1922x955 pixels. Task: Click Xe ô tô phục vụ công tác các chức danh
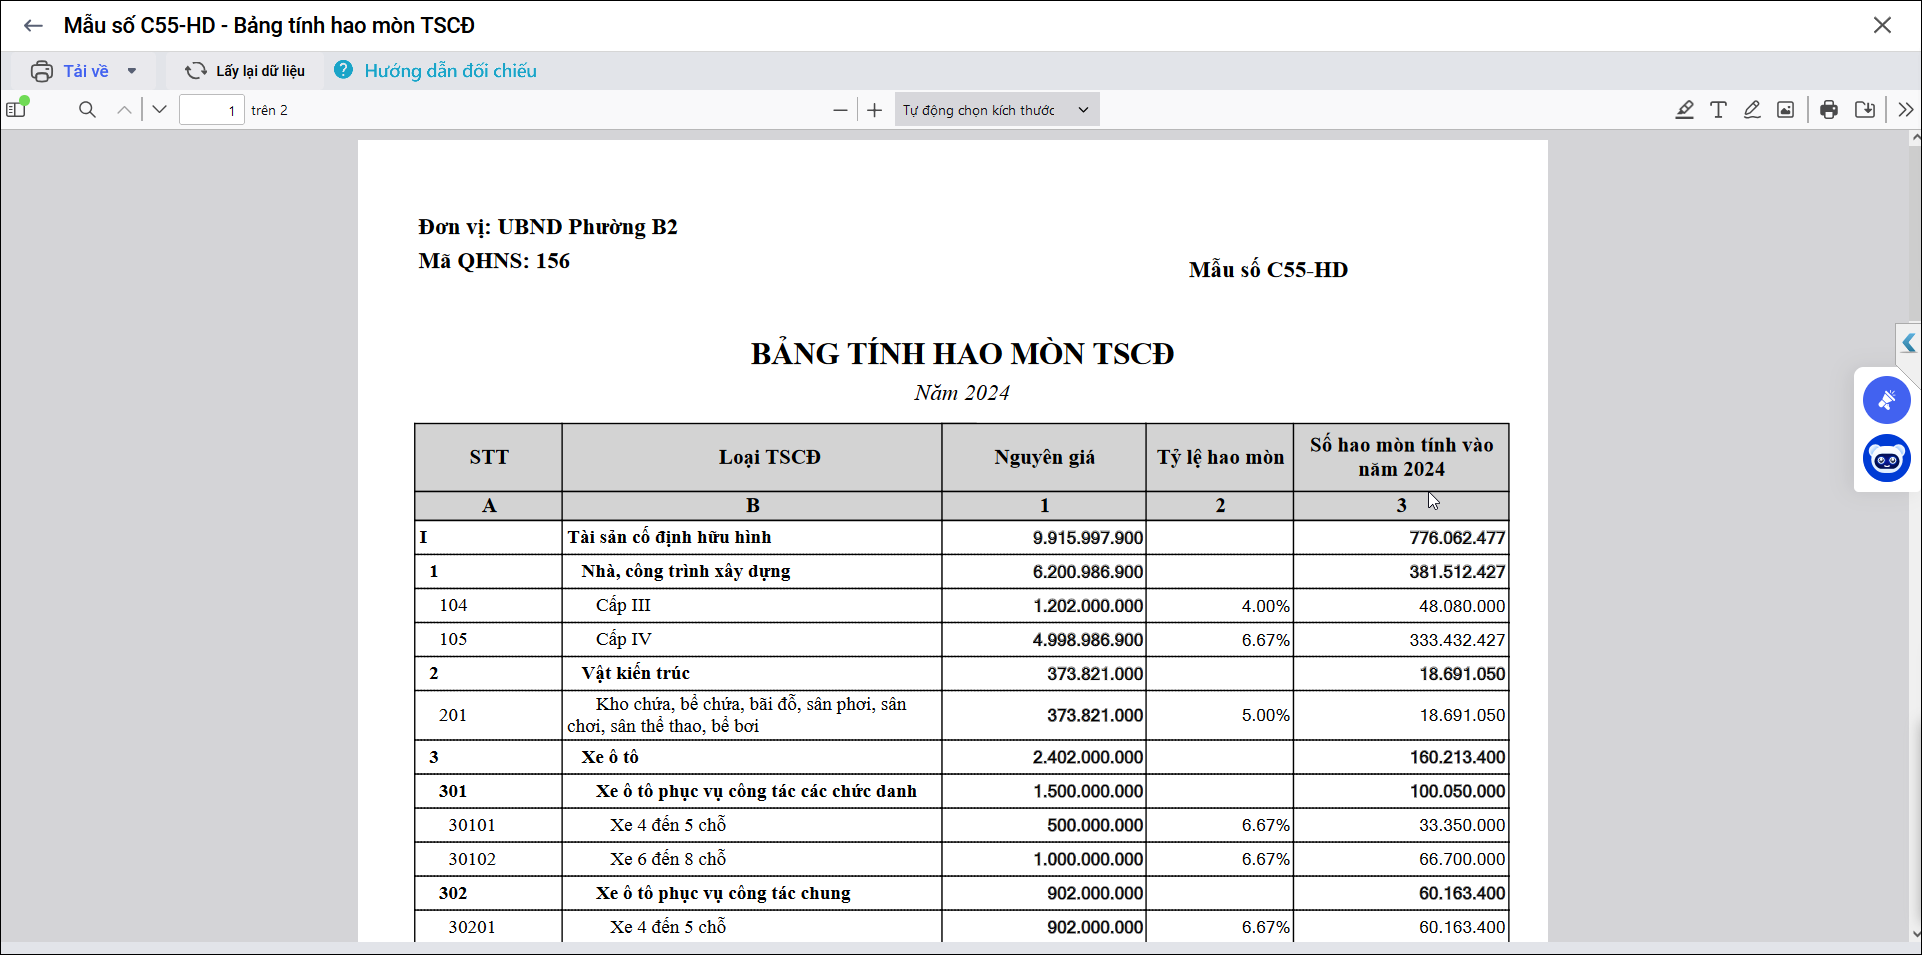pyautogui.click(x=756, y=791)
